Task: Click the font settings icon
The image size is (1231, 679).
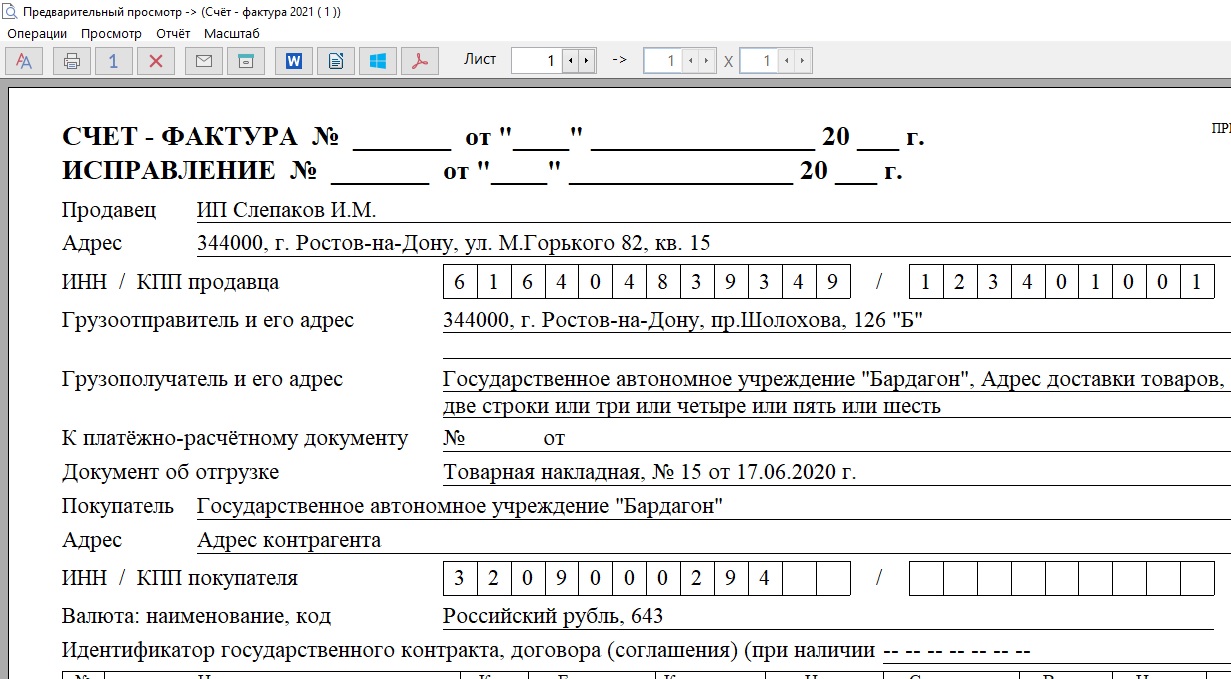Action: click(x=24, y=61)
